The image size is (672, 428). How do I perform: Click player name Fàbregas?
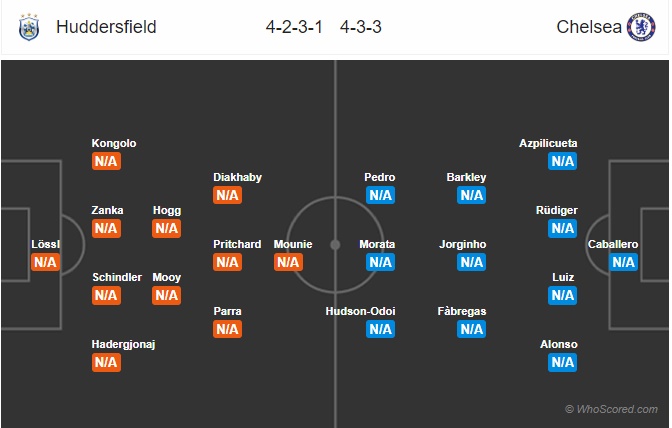pos(462,311)
